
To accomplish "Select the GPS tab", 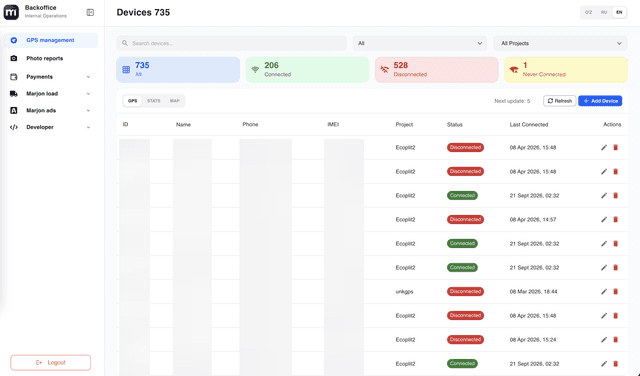I will tap(132, 101).
